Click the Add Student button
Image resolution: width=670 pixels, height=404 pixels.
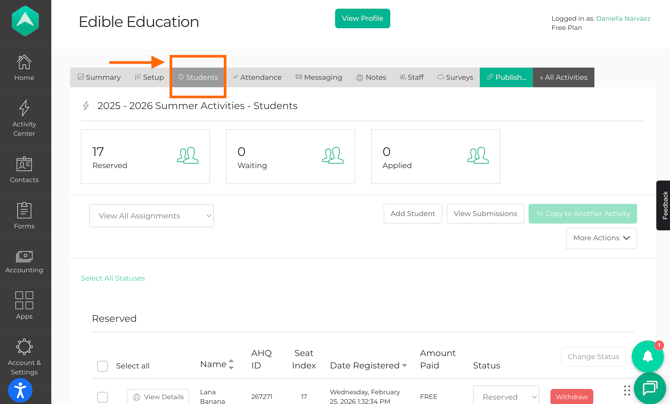click(x=412, y=213)
